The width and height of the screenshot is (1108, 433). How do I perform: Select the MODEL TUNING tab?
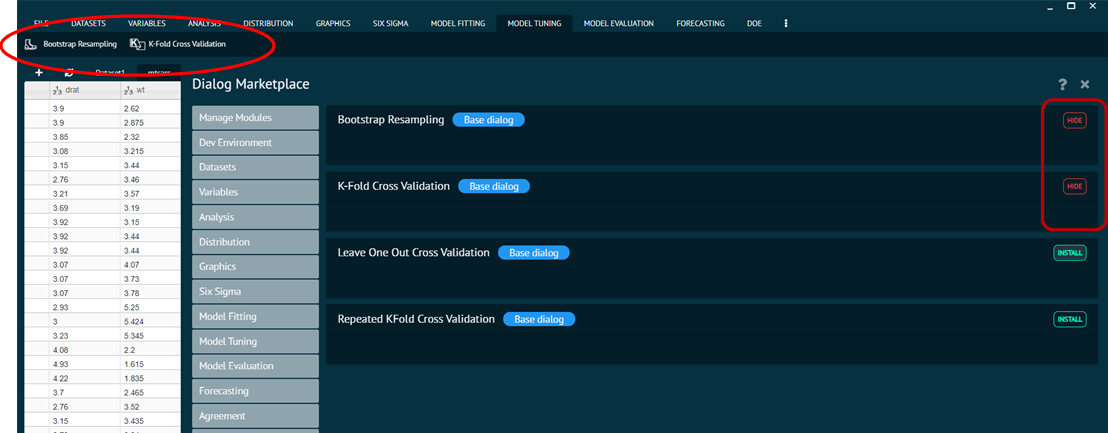pos(534,23)
